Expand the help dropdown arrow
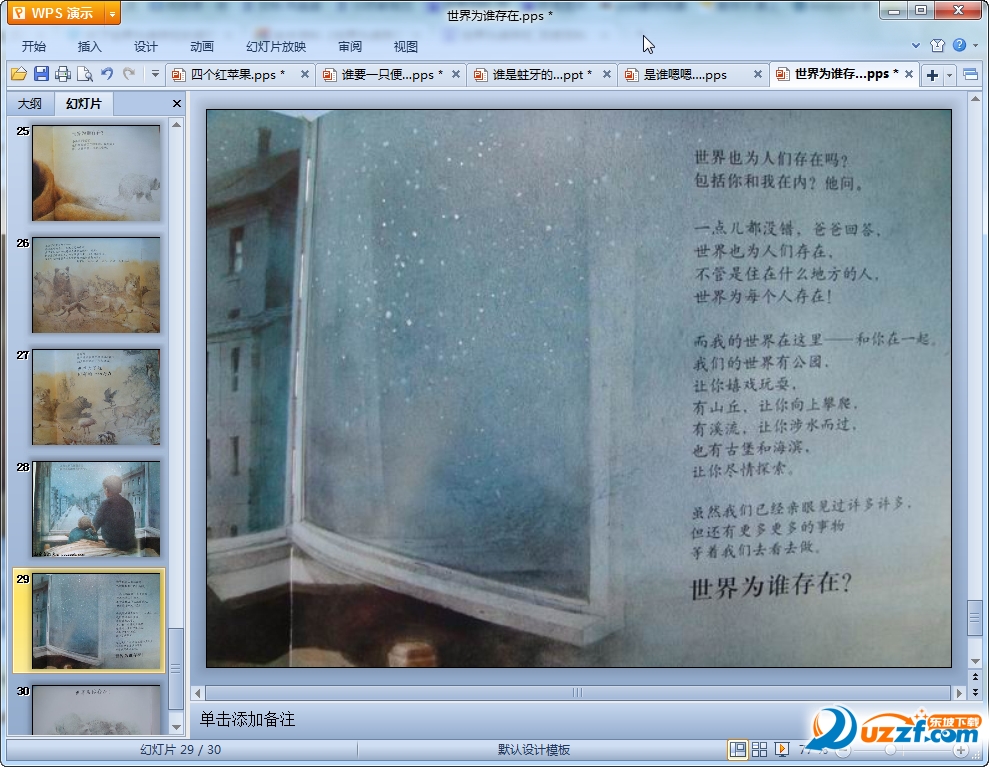Screen dimensions: 989x767 click(x=976, y=45)
